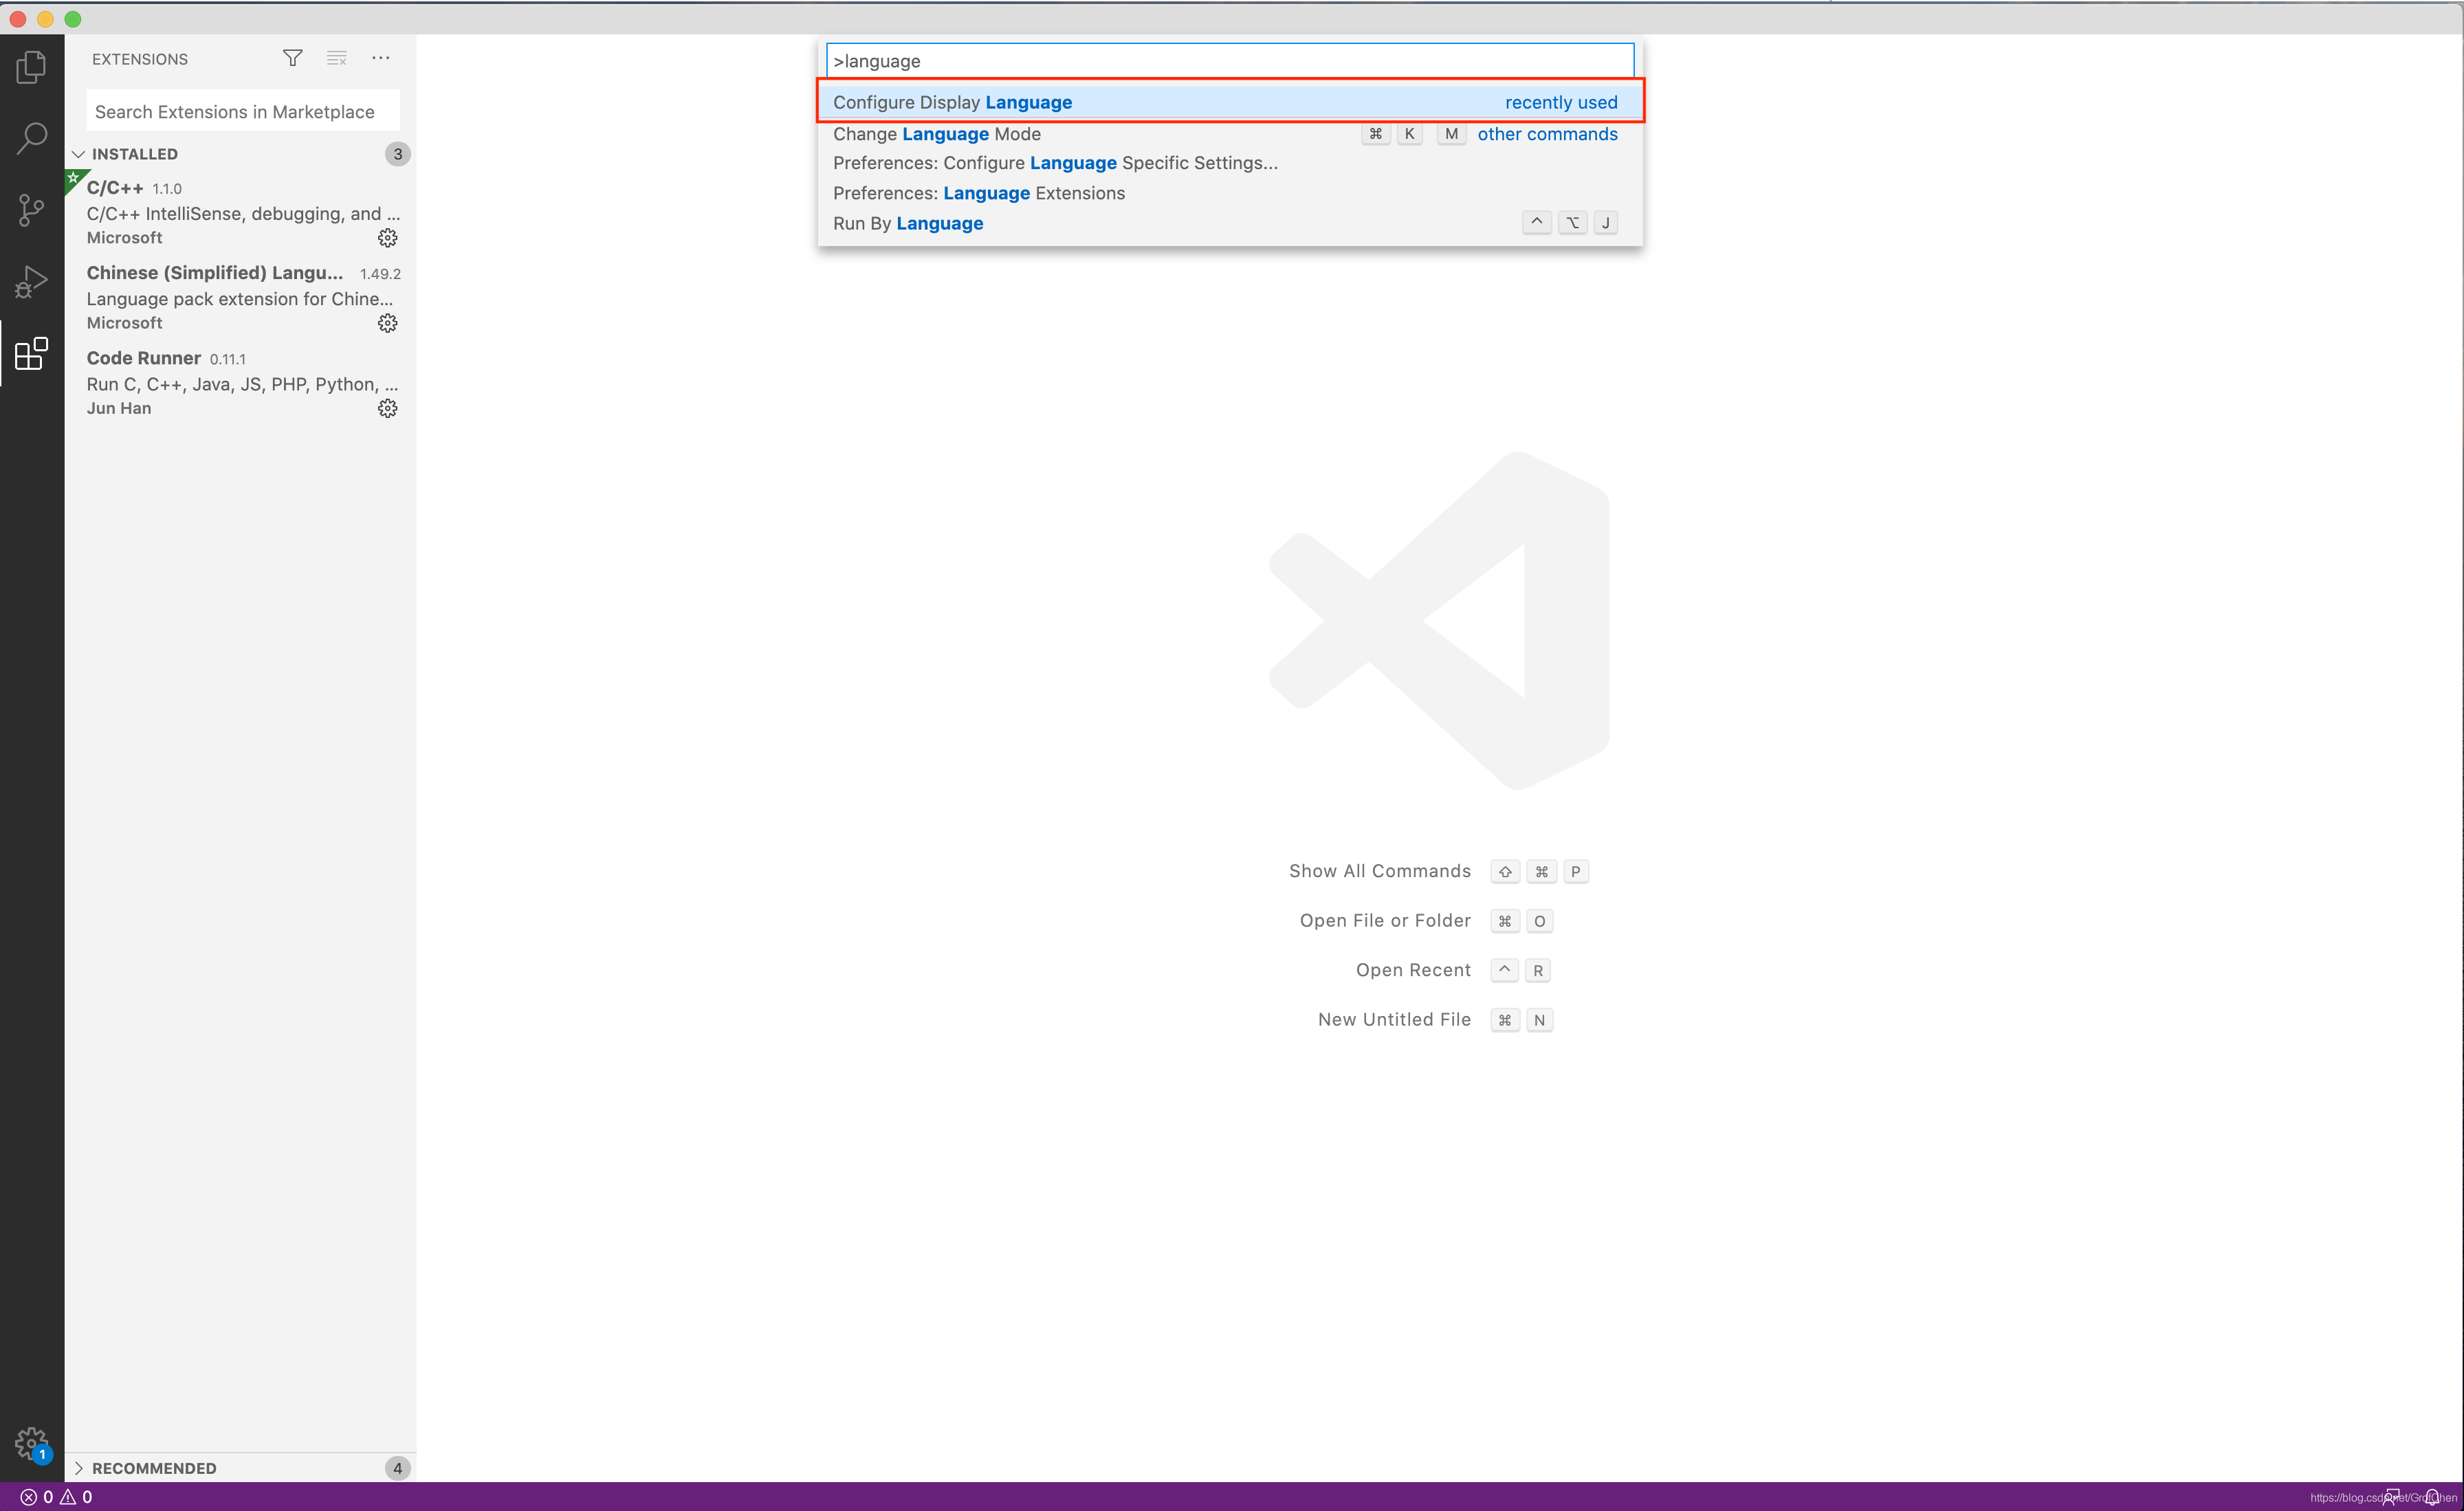Select Preferences: Language Extensions command
The height and width of the screenshot is (1511, 2464).
coord(1229,193)
